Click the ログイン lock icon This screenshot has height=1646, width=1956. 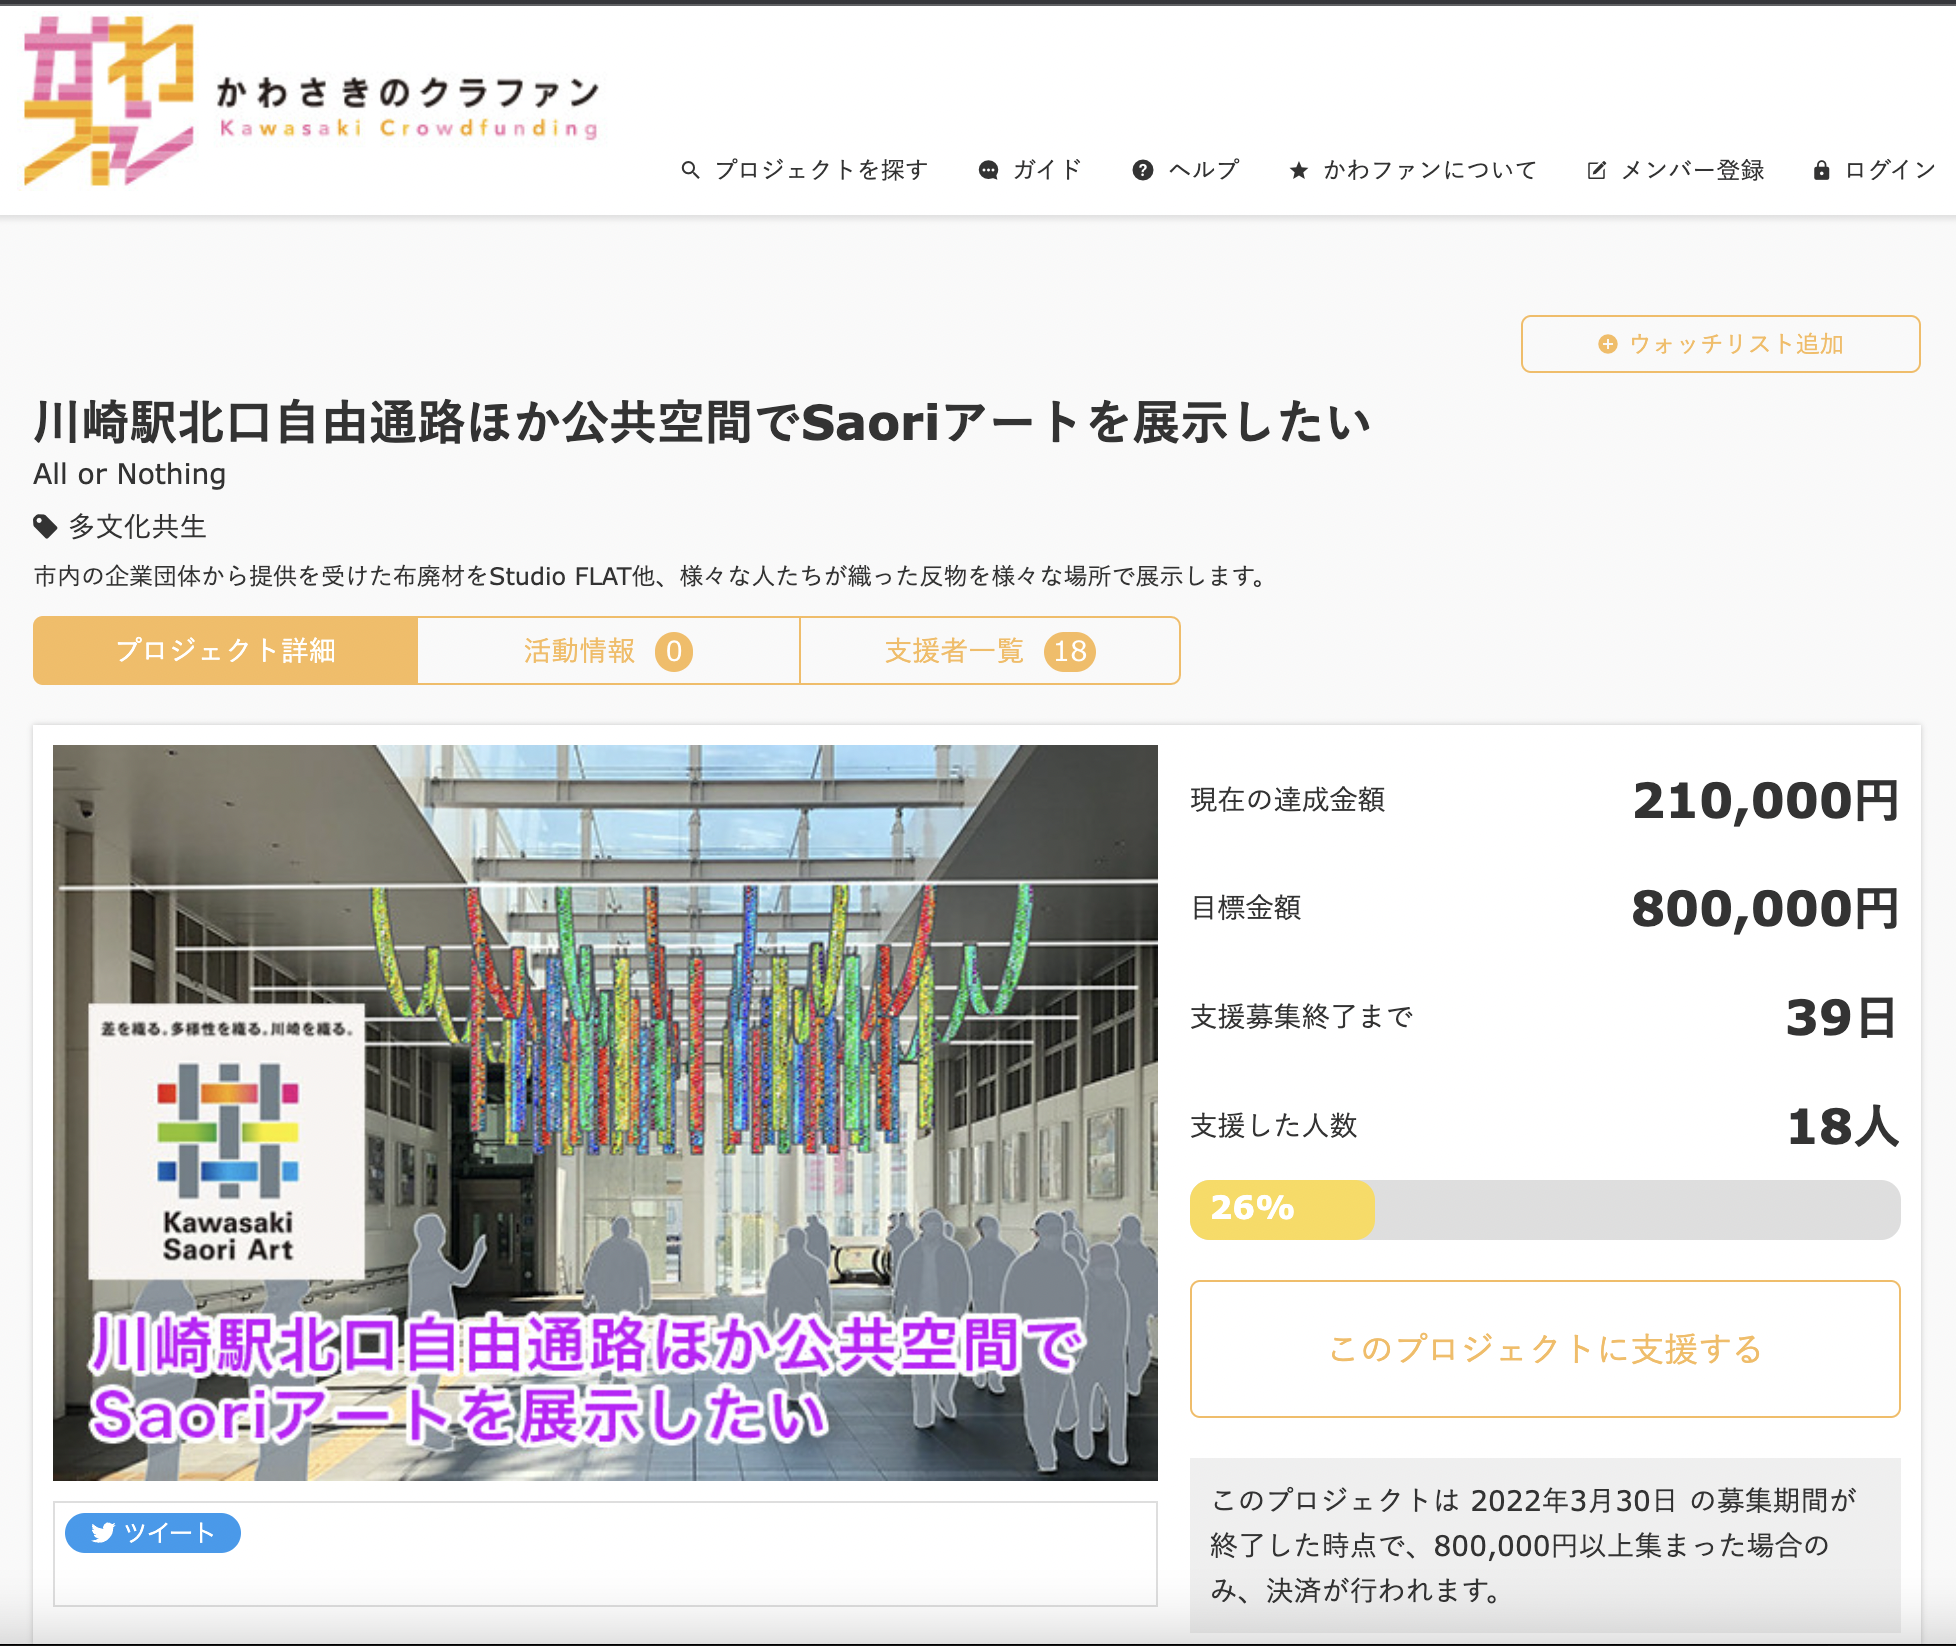(1821, 170)
